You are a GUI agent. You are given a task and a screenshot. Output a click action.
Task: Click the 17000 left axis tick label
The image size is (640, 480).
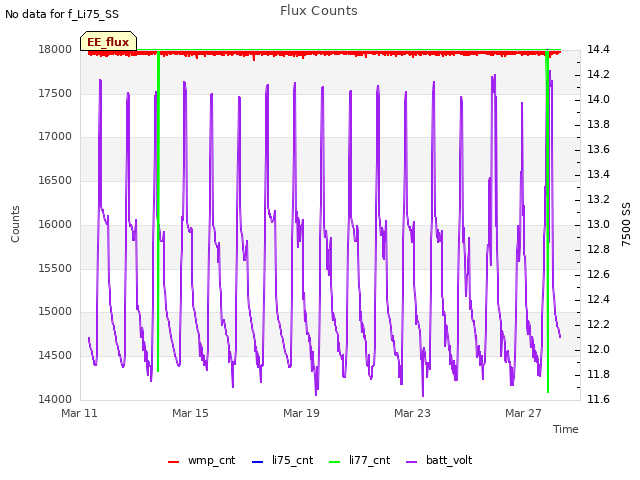(55, 136)
